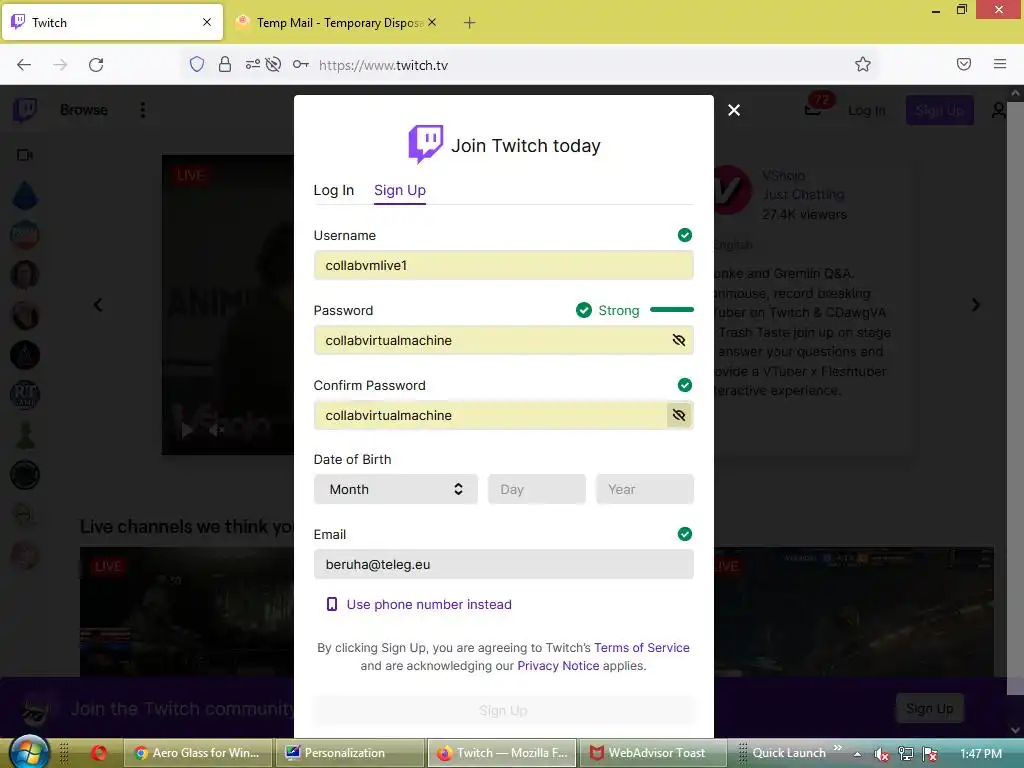Toggle password visibility in Password field

pyautogui.click(x=679, y=340)
